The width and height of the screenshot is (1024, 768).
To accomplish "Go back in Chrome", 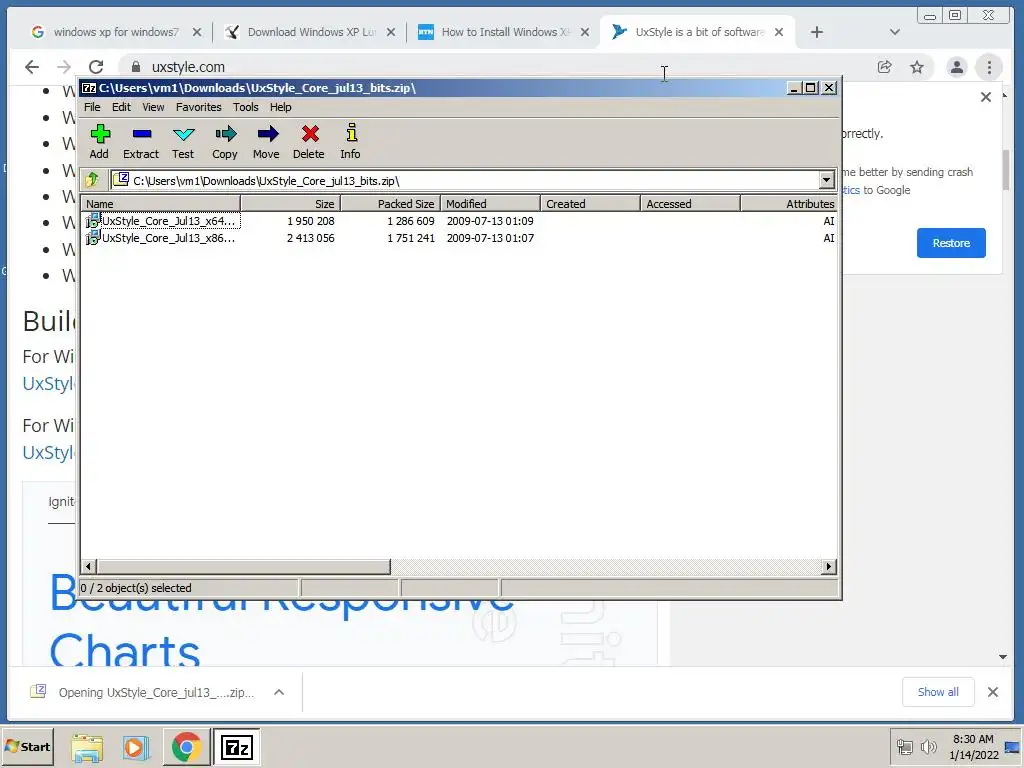I will [32, 67].
